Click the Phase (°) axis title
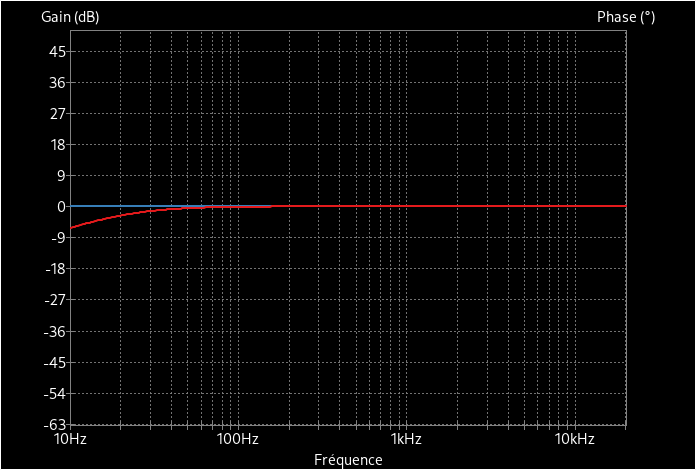696x470 pixels. coord(625,17)
